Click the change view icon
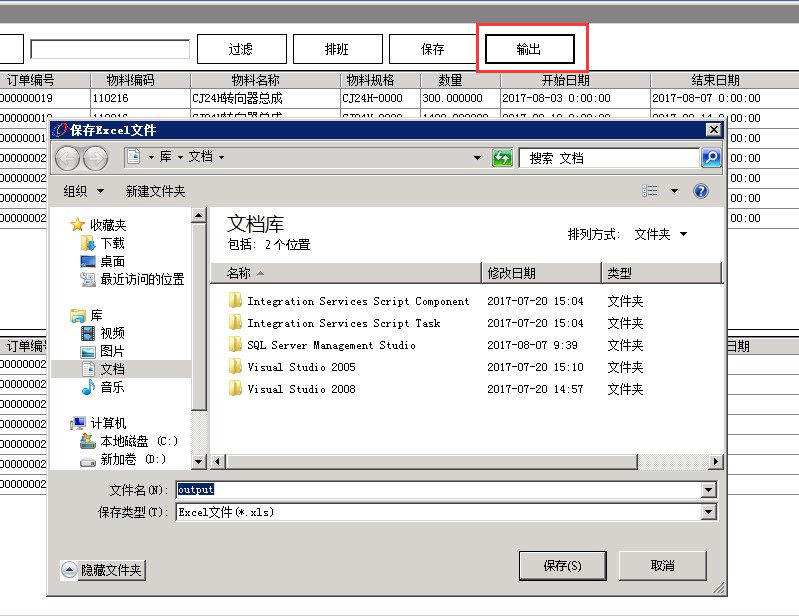The image size is (799, 616). tap(651, 191)
